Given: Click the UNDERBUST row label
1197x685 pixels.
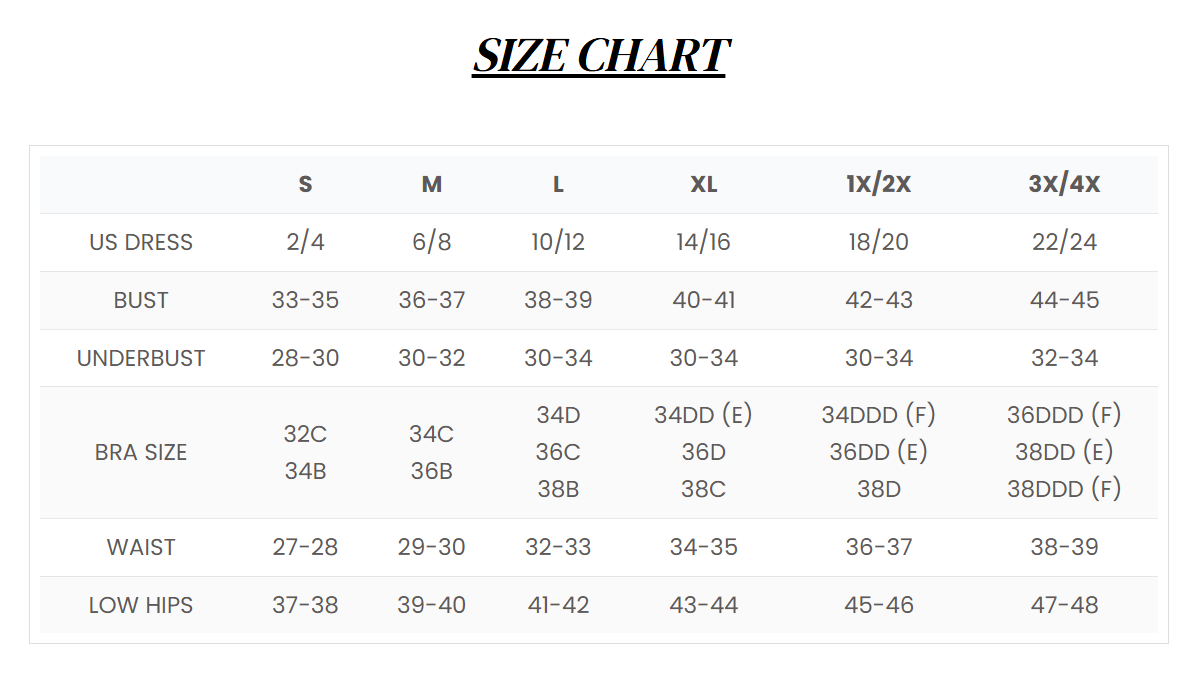Looking at the screenshot, I should 141,359.
